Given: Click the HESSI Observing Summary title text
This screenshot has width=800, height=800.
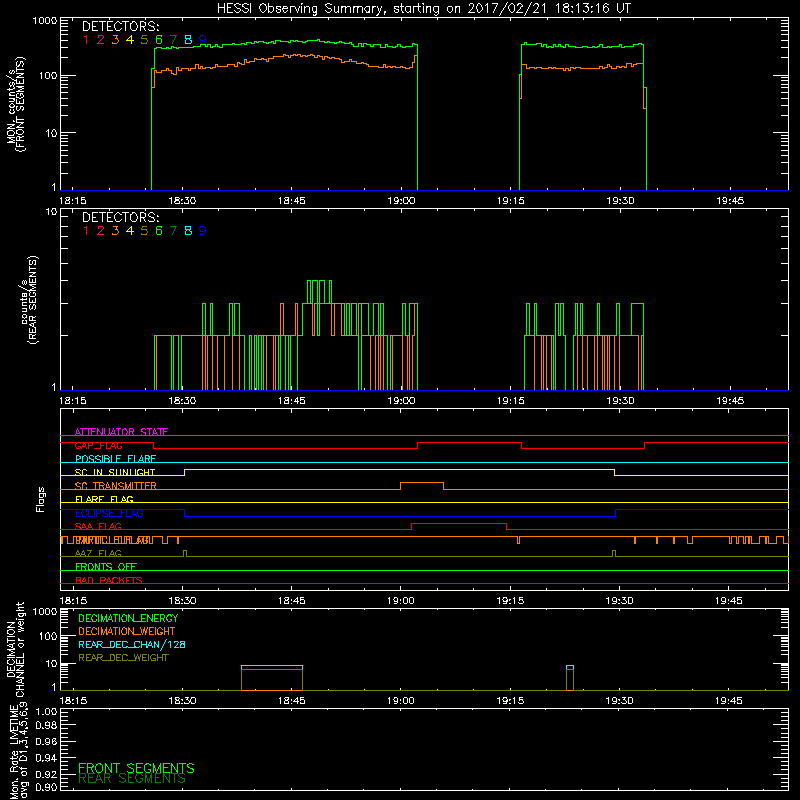Looking at the screenshot, I should pos(423,9).
